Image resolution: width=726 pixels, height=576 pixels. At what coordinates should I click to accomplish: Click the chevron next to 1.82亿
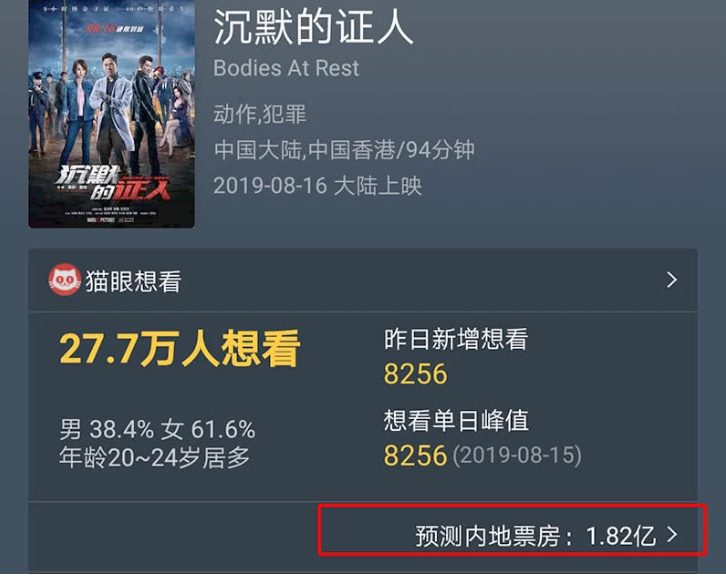pos(672,535)
